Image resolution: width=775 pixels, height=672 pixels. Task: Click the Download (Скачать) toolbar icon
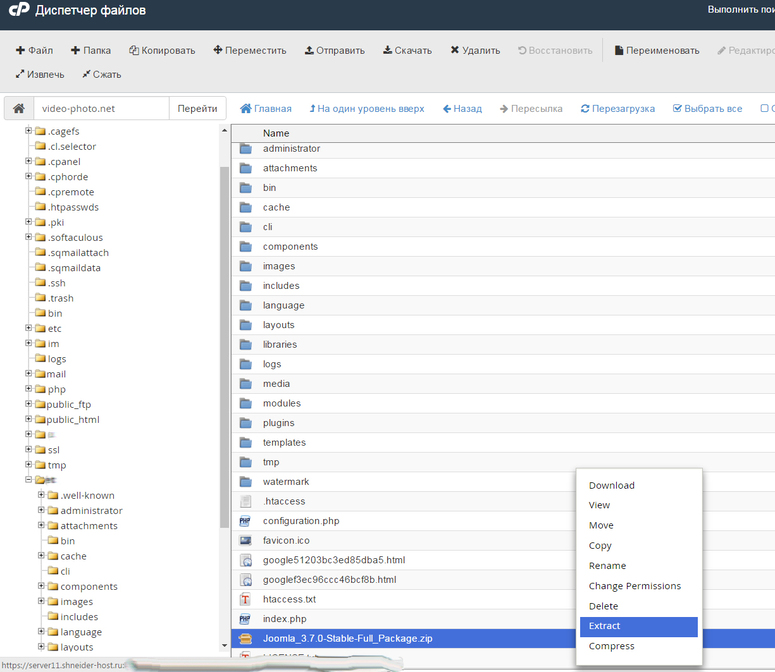(387, 50)
